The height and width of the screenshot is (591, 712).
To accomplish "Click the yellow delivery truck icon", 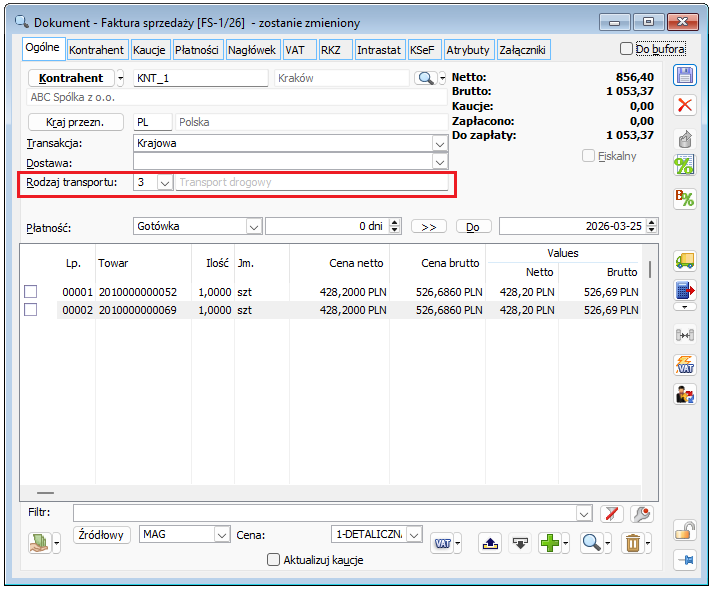I will click(685, 261).
